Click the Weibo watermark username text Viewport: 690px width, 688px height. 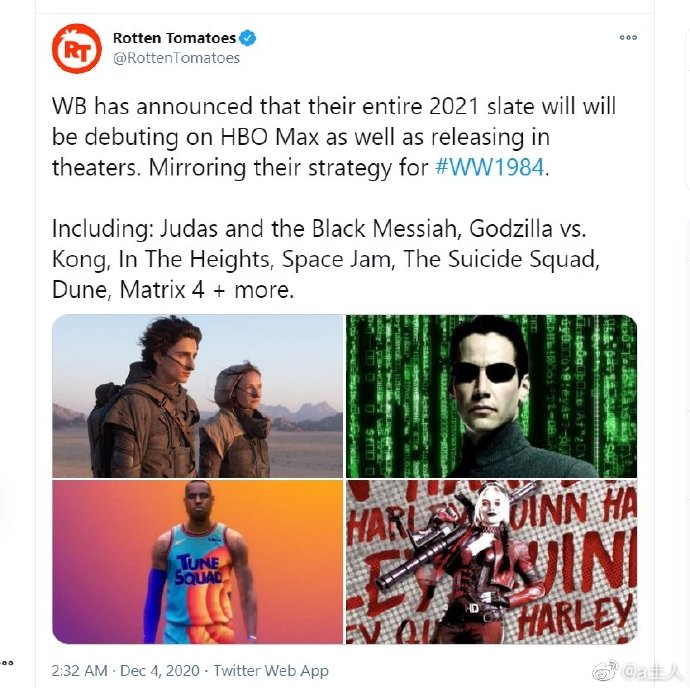(x=653, y=672)
